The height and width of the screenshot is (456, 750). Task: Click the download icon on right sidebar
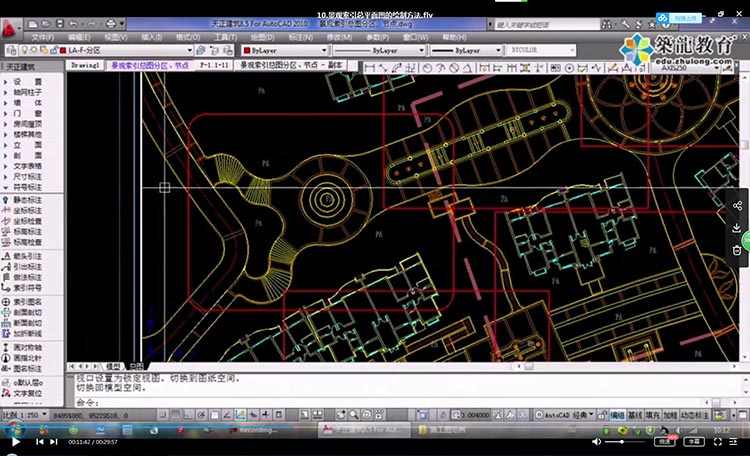pos(737,228)
